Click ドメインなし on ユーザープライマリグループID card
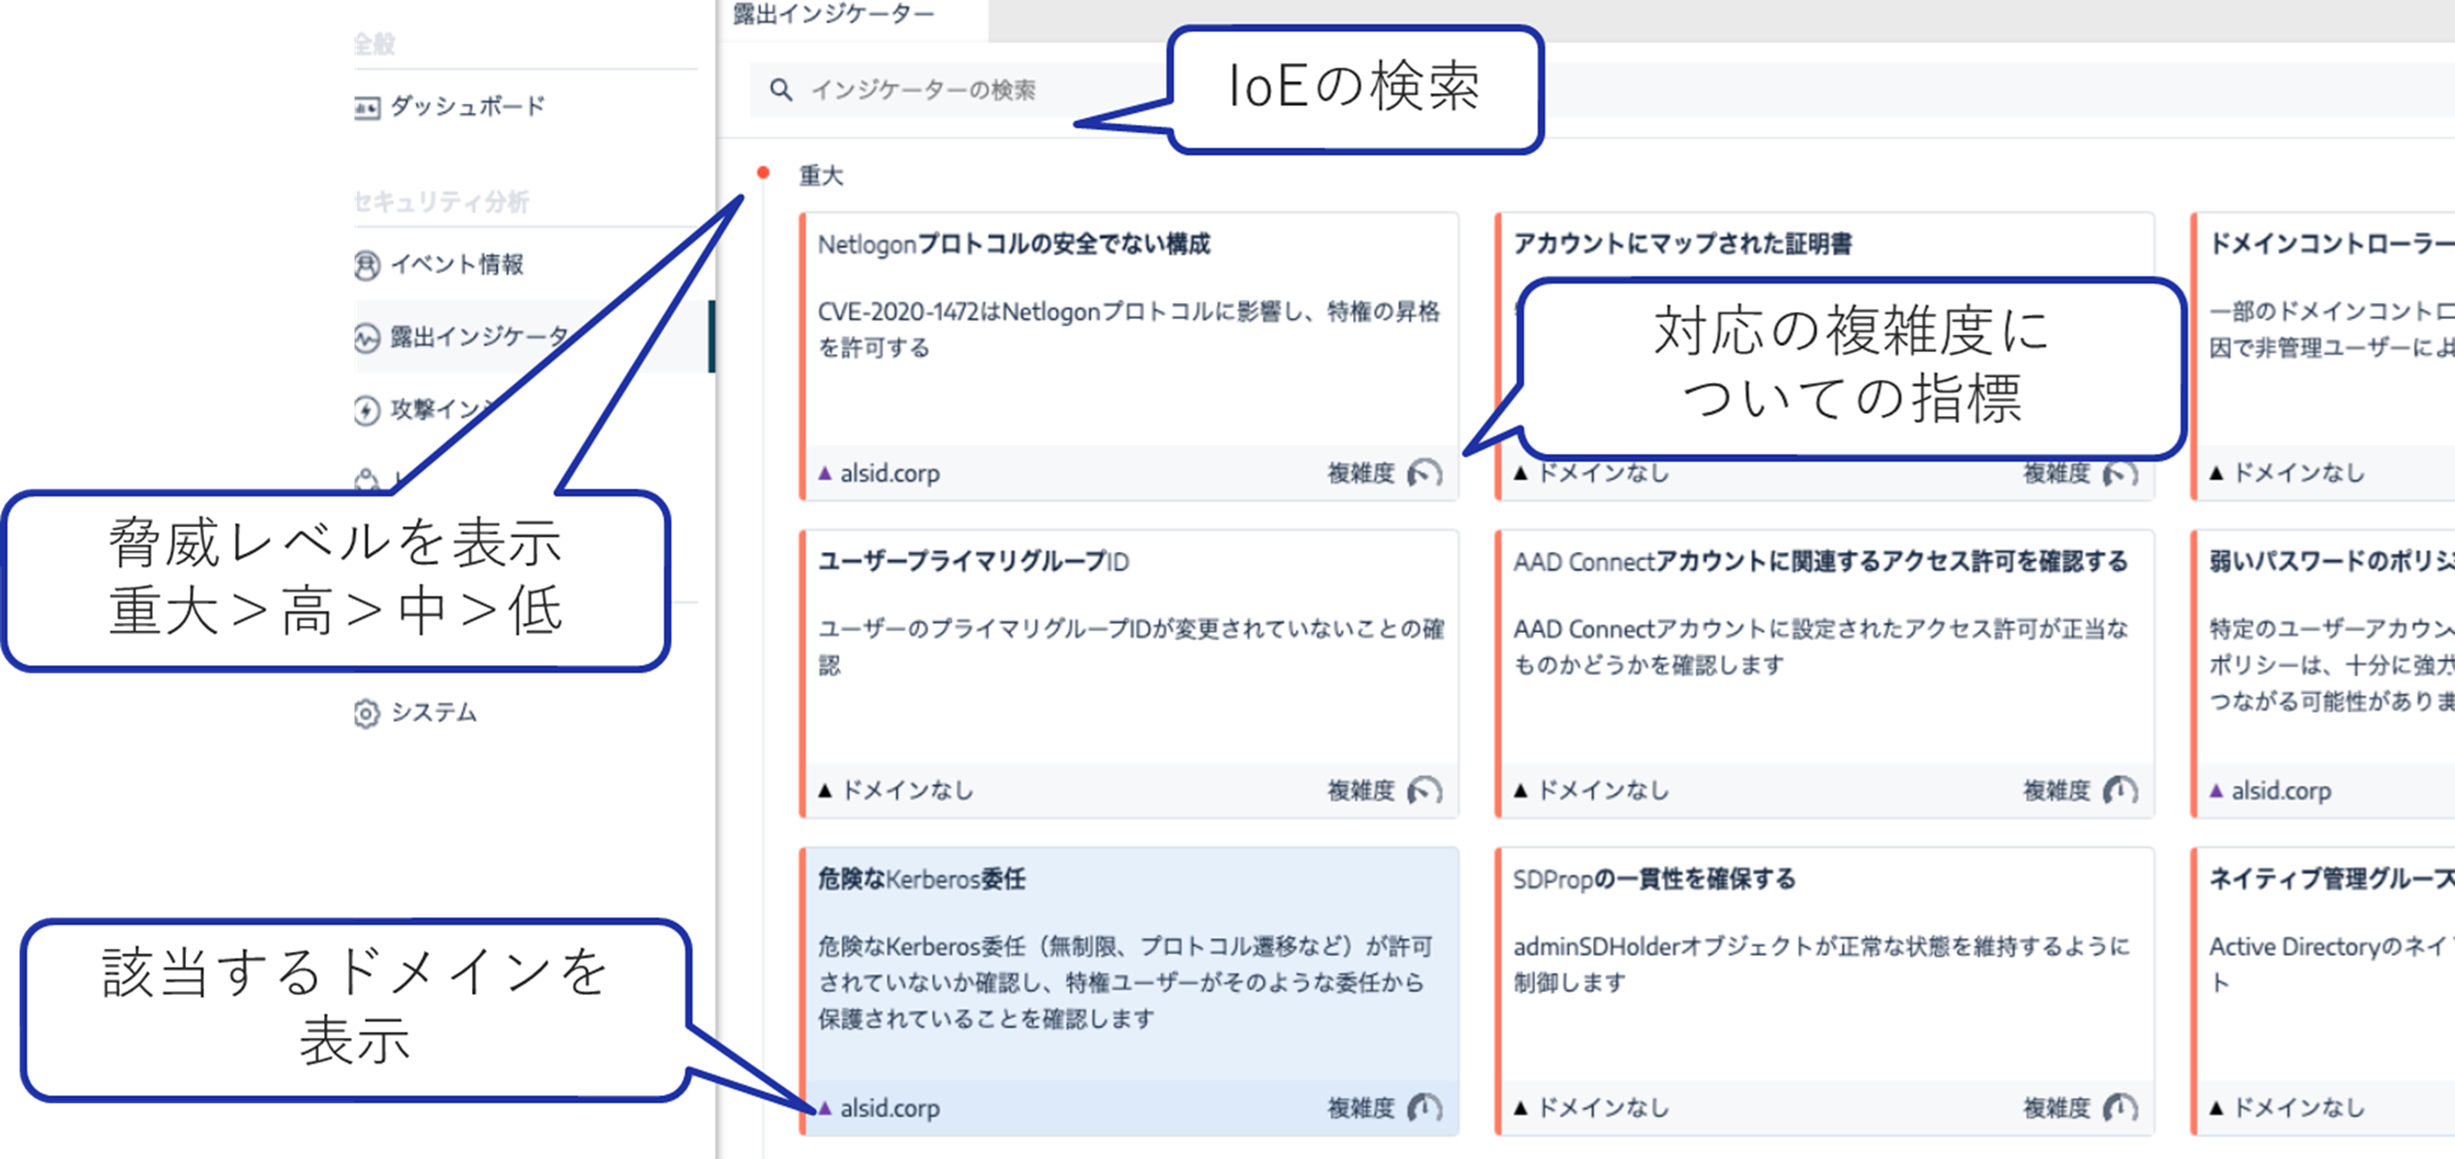Viewport: 2455px width, 1159px height. (x=907, y=790)
